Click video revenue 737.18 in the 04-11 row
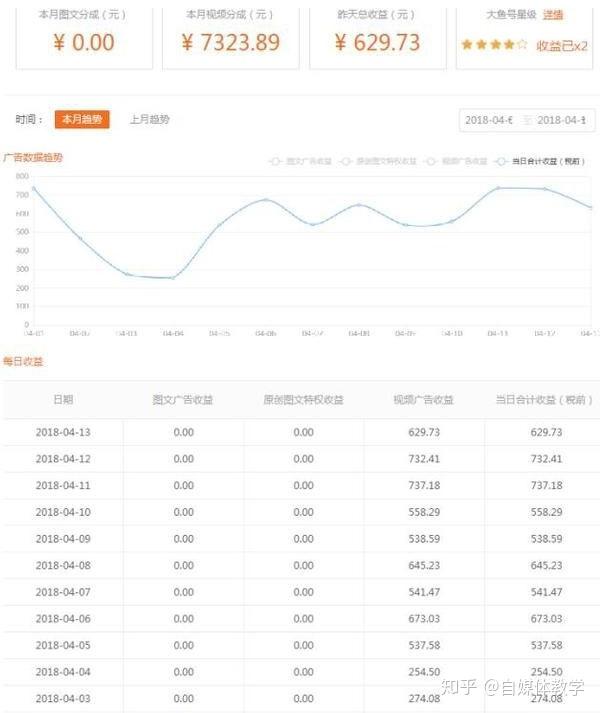Screen dimensions: 600x713 point(424,485)
